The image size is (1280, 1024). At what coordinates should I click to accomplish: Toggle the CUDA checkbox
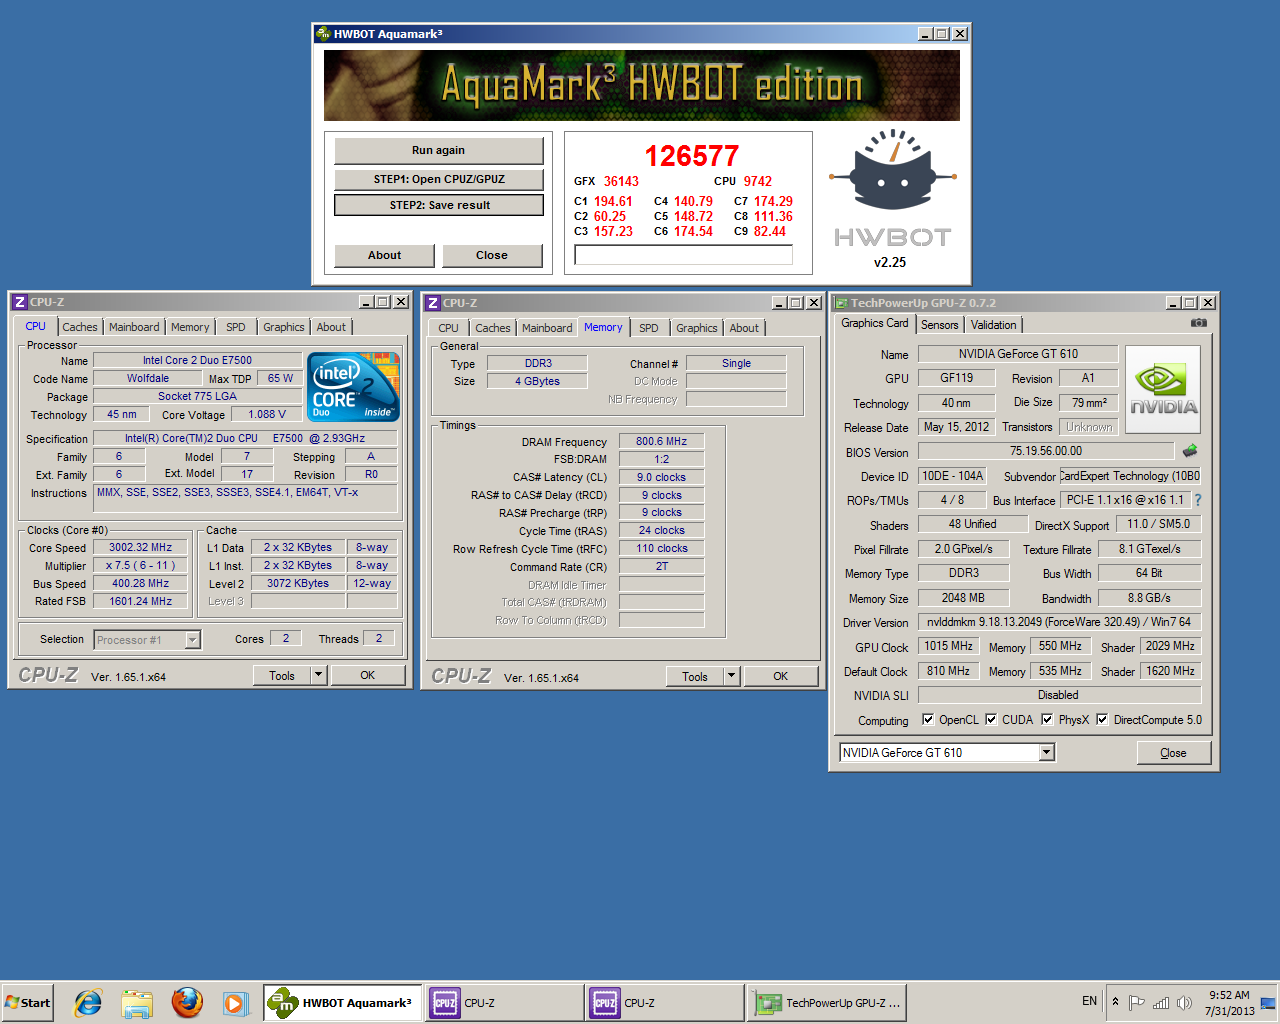pyautogui.click(x=991, y=719)
